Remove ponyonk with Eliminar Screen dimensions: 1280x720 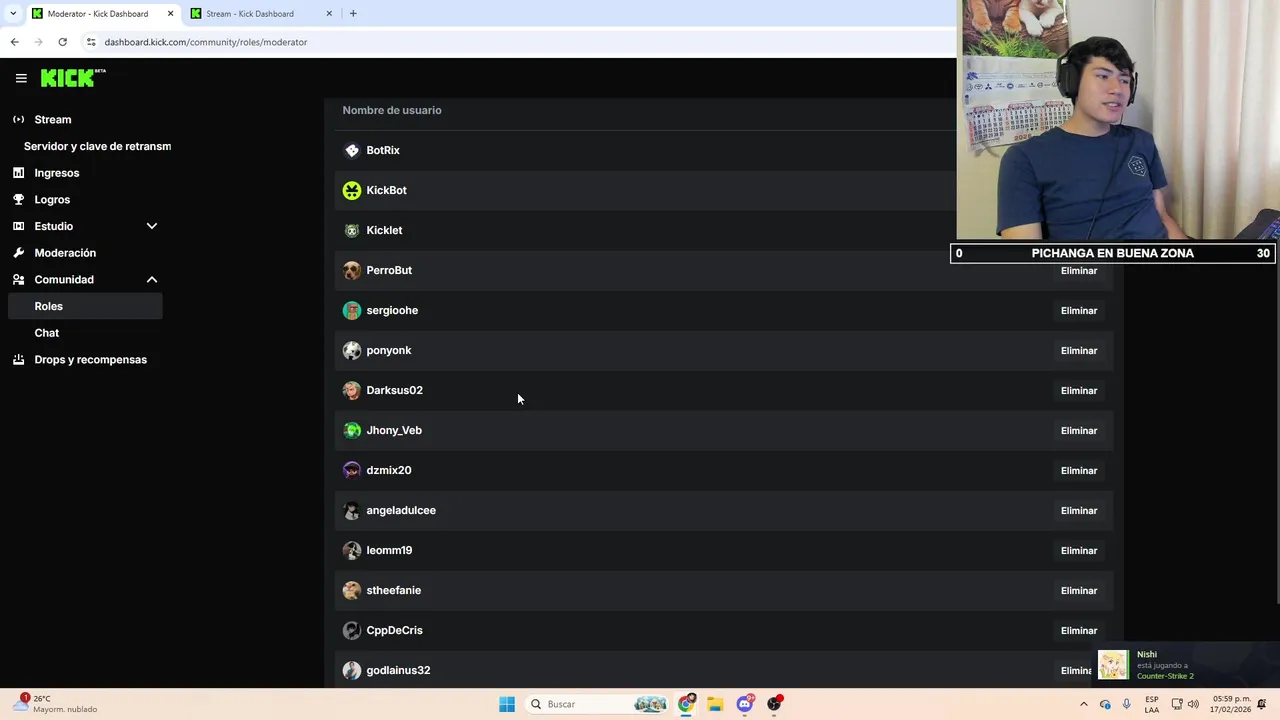point(1079,351)
